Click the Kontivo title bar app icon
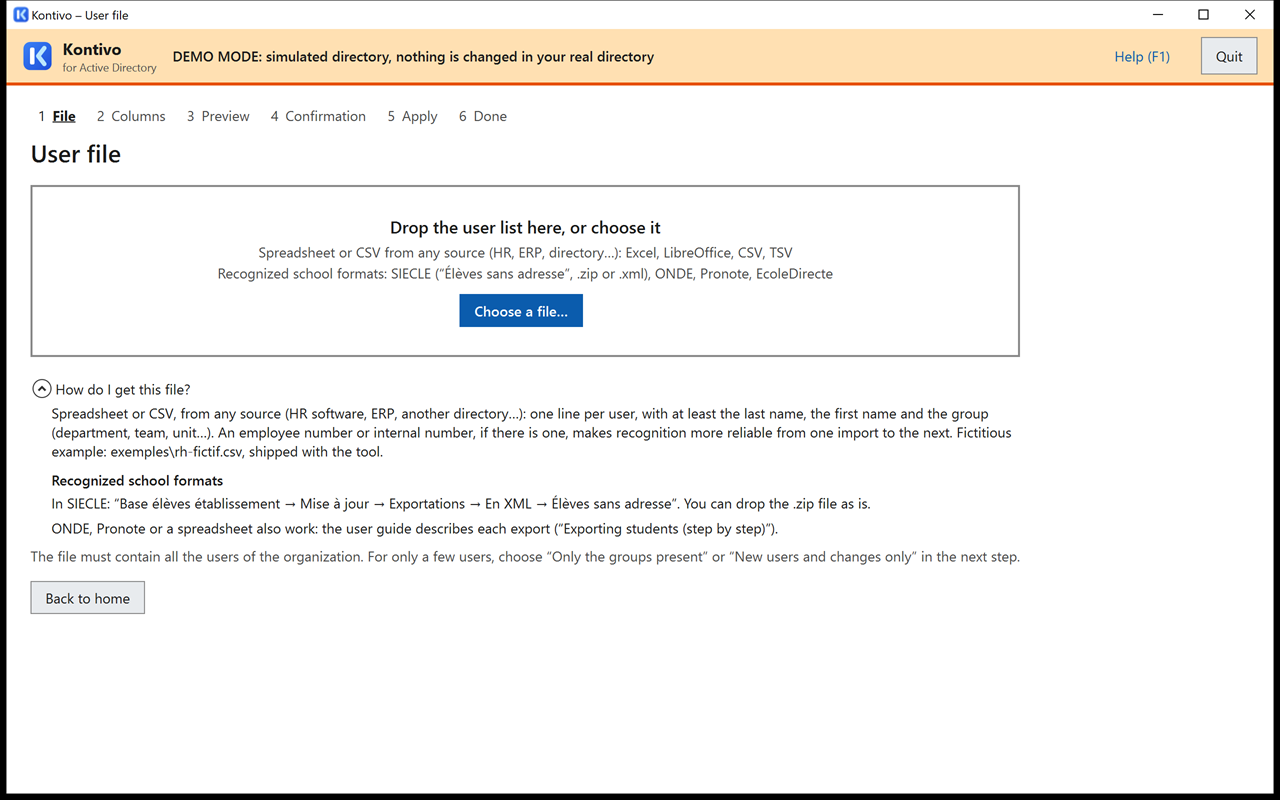The width and height of the screenshot is (1280, 800). (x=20, y=15)
